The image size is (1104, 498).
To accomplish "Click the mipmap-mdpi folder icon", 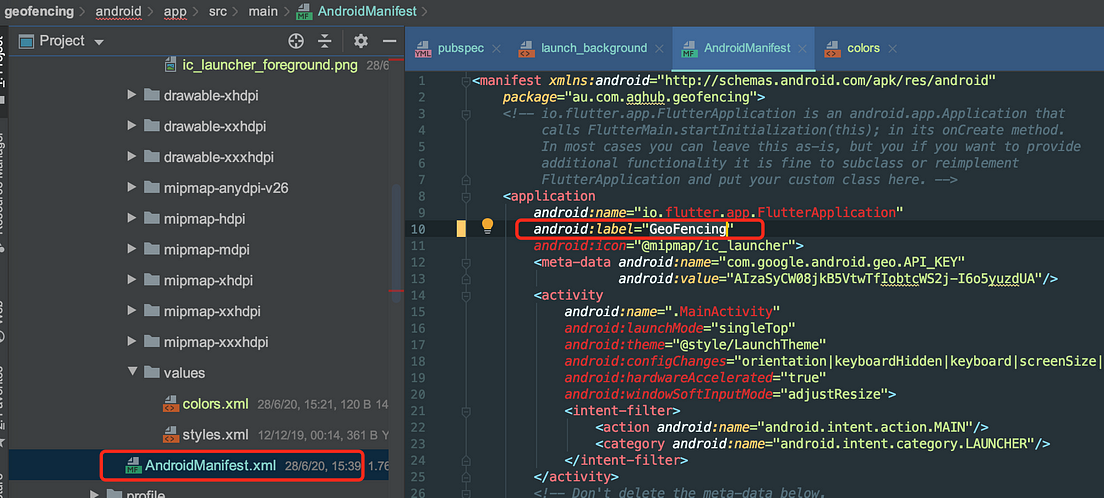I will 151,249.
